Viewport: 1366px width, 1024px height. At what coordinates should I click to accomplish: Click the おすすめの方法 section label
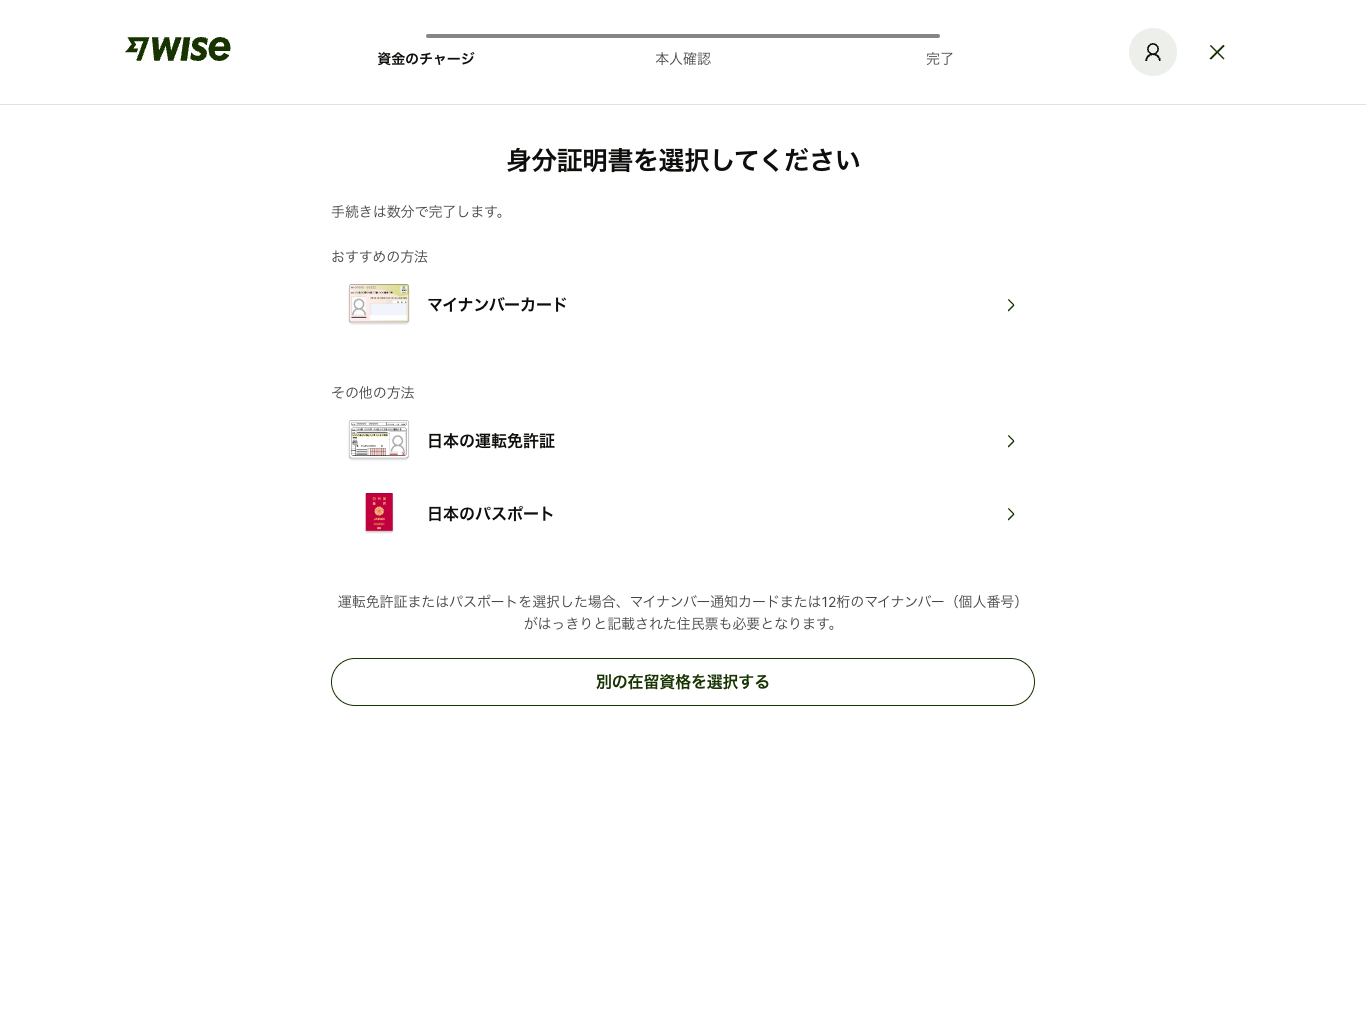coord(379,257)
